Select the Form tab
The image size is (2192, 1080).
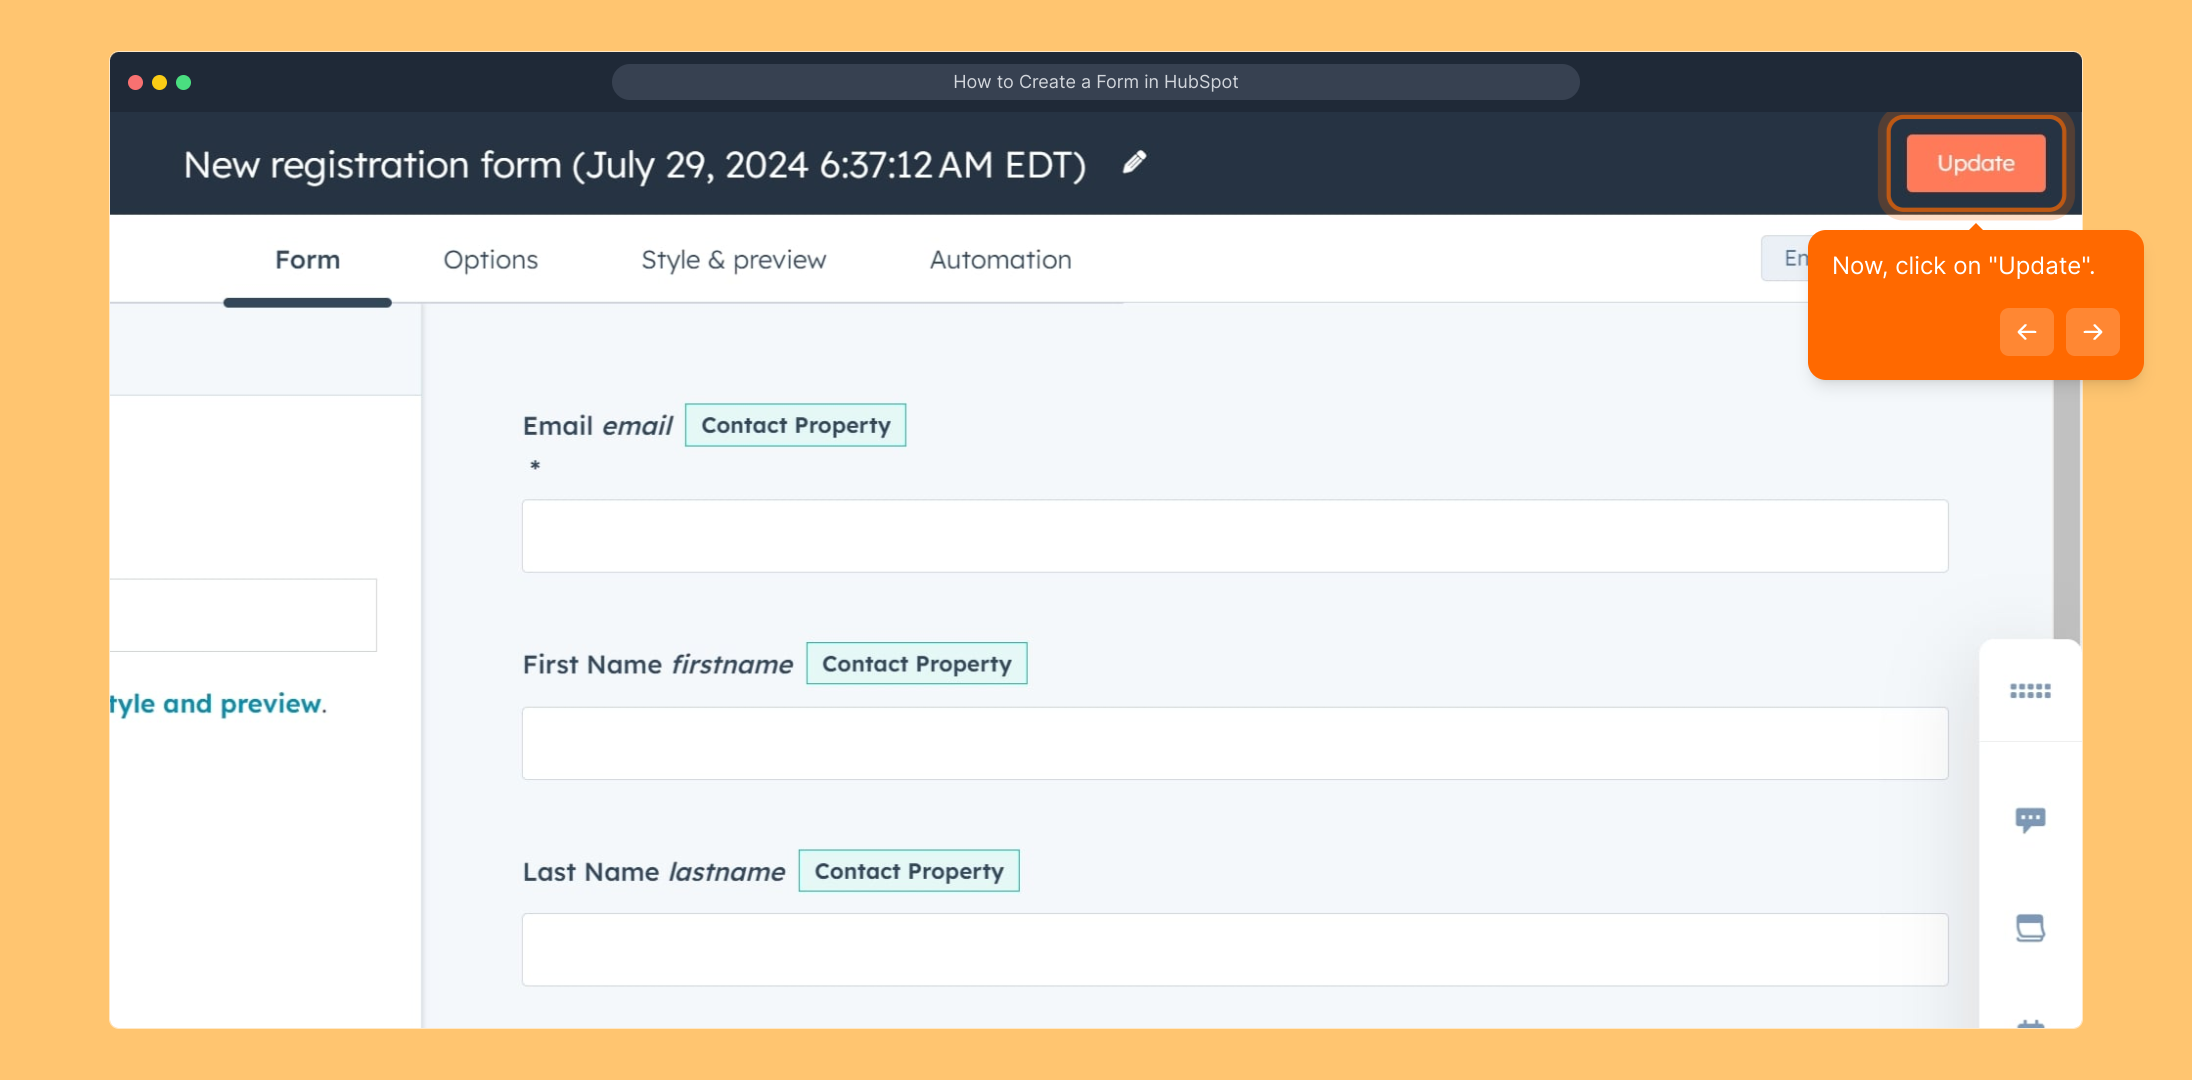tap(307, 260)
